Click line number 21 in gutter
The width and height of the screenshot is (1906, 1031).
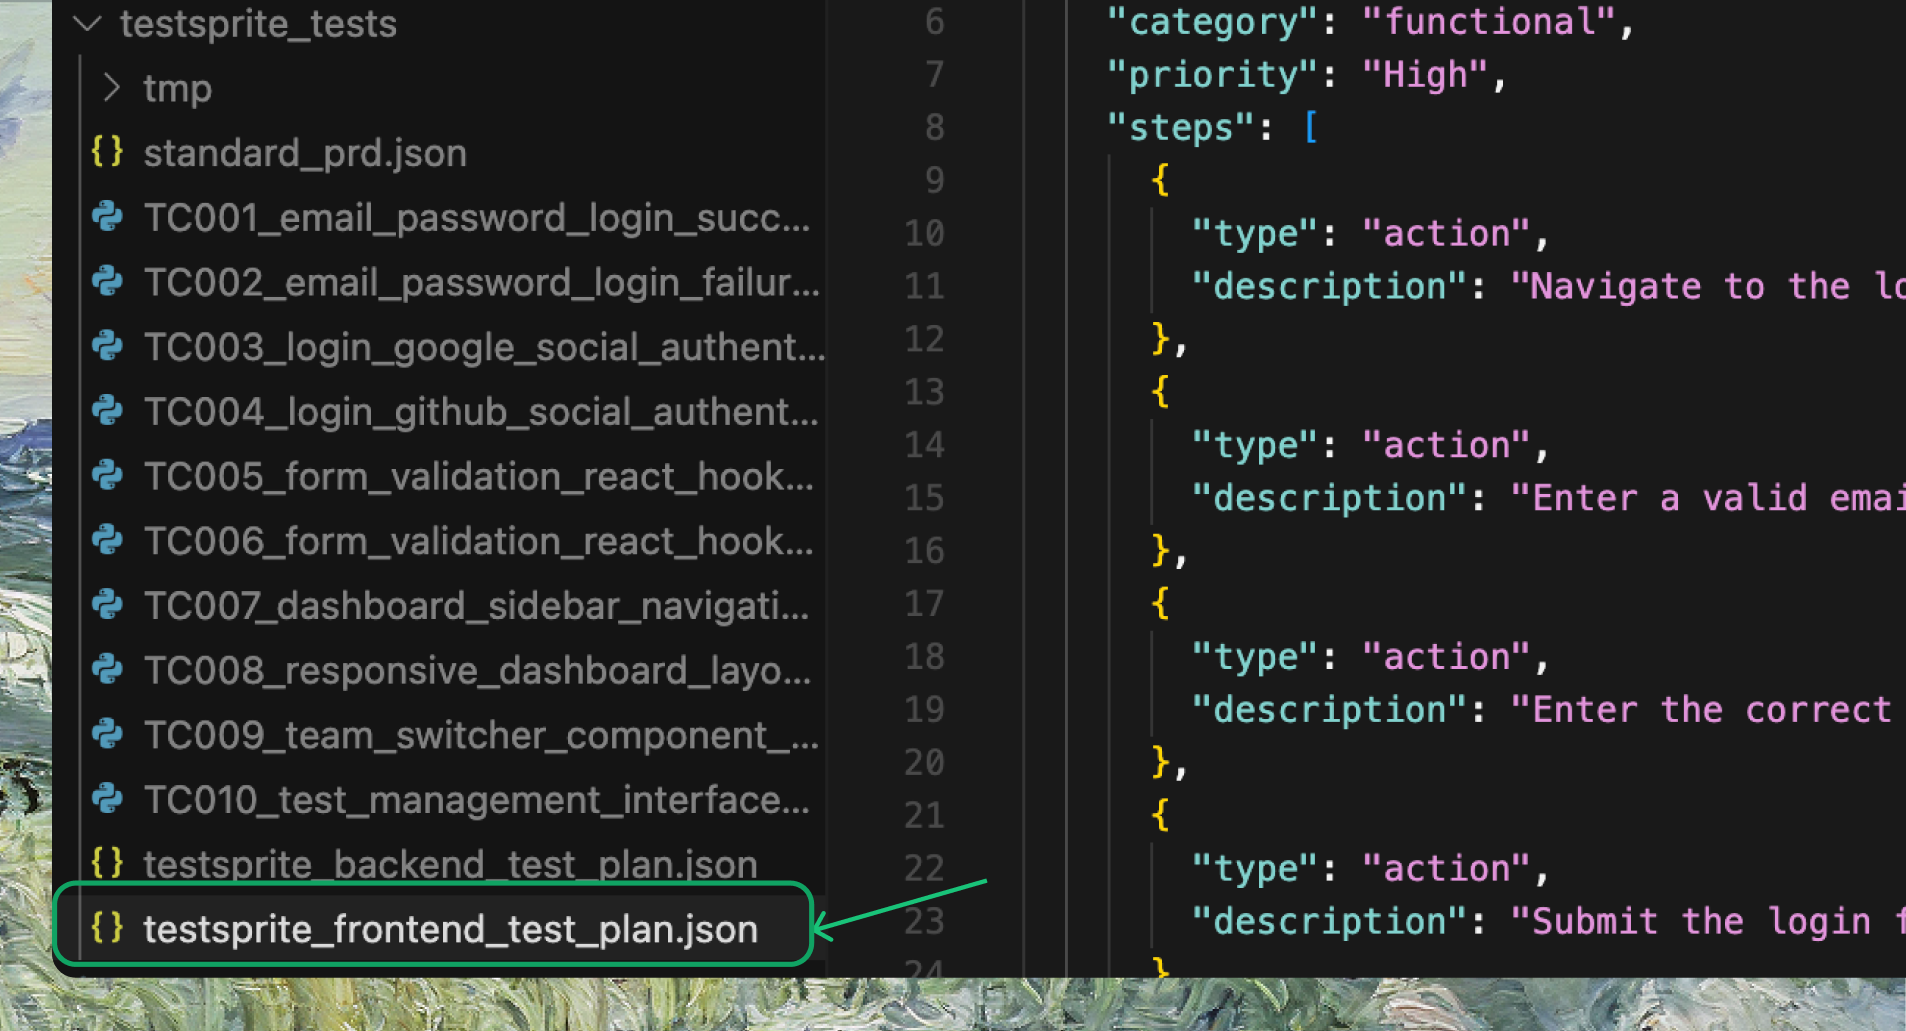click(x=924, y=816)
